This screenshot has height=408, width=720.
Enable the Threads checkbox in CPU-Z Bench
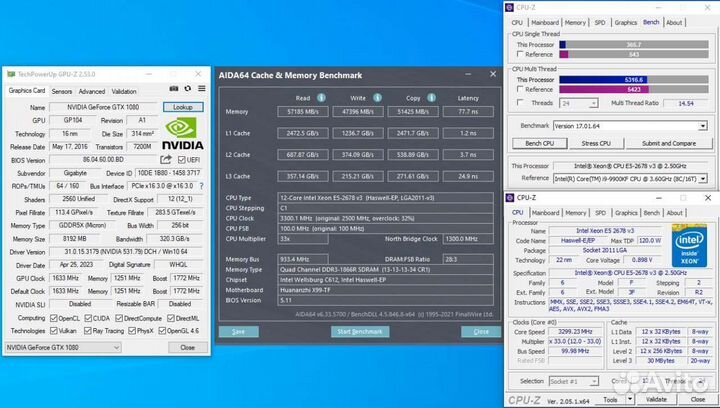520,103
